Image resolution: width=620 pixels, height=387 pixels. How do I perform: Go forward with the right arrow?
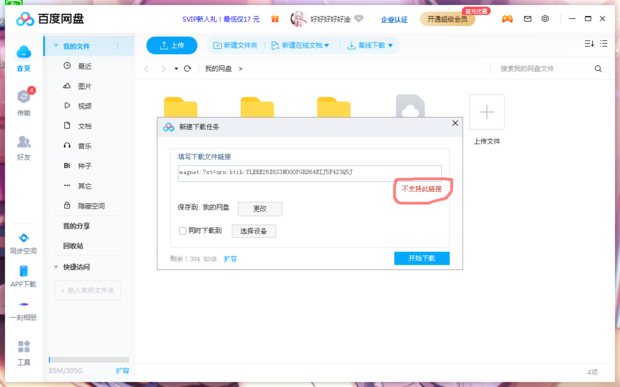click(163, 69)
